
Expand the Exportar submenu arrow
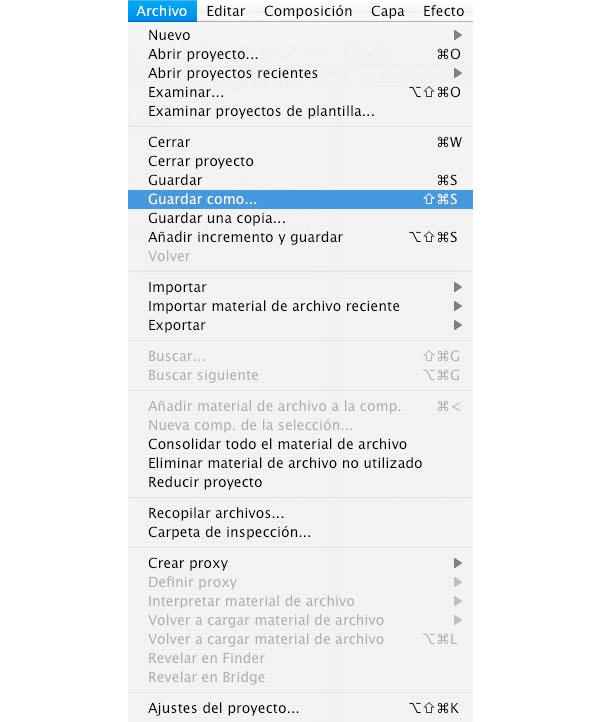click(457, 325)
